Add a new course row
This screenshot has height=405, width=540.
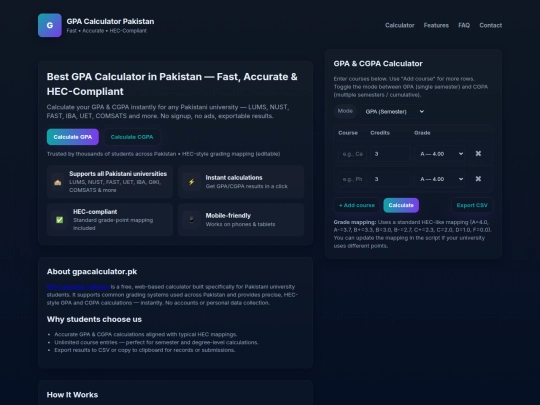pyautogui.click(x=357, y=205)
